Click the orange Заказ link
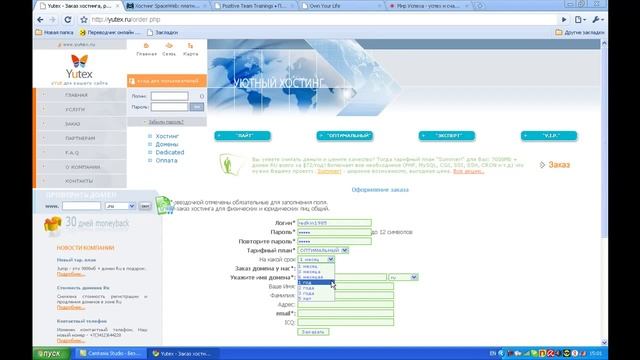 pyautogui.click(x=559, y=165)
